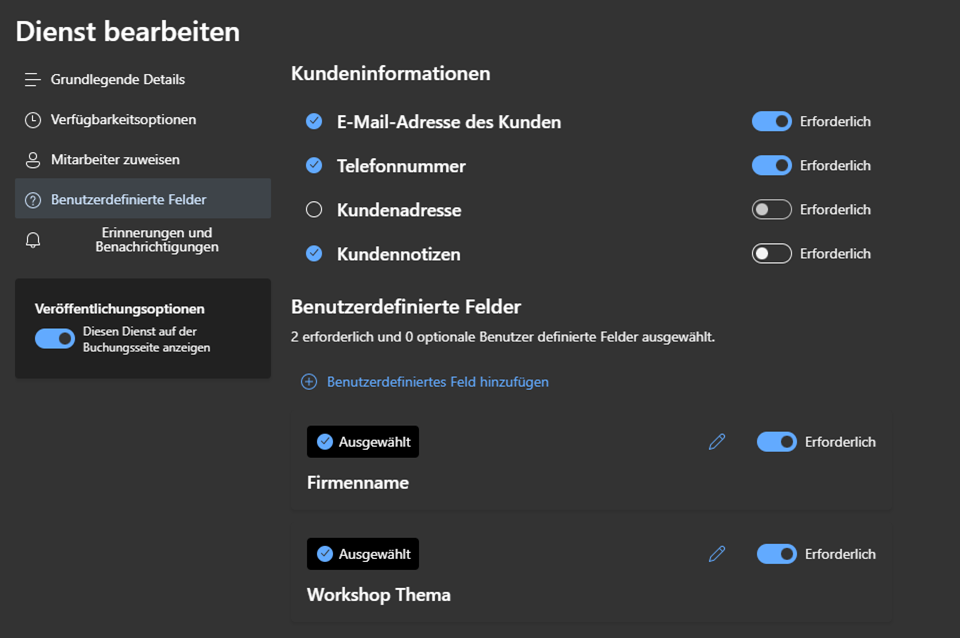Screen dimensions: 960x638
Task: Click the bell icon for Erinnerungen
Action: [32, 240]
